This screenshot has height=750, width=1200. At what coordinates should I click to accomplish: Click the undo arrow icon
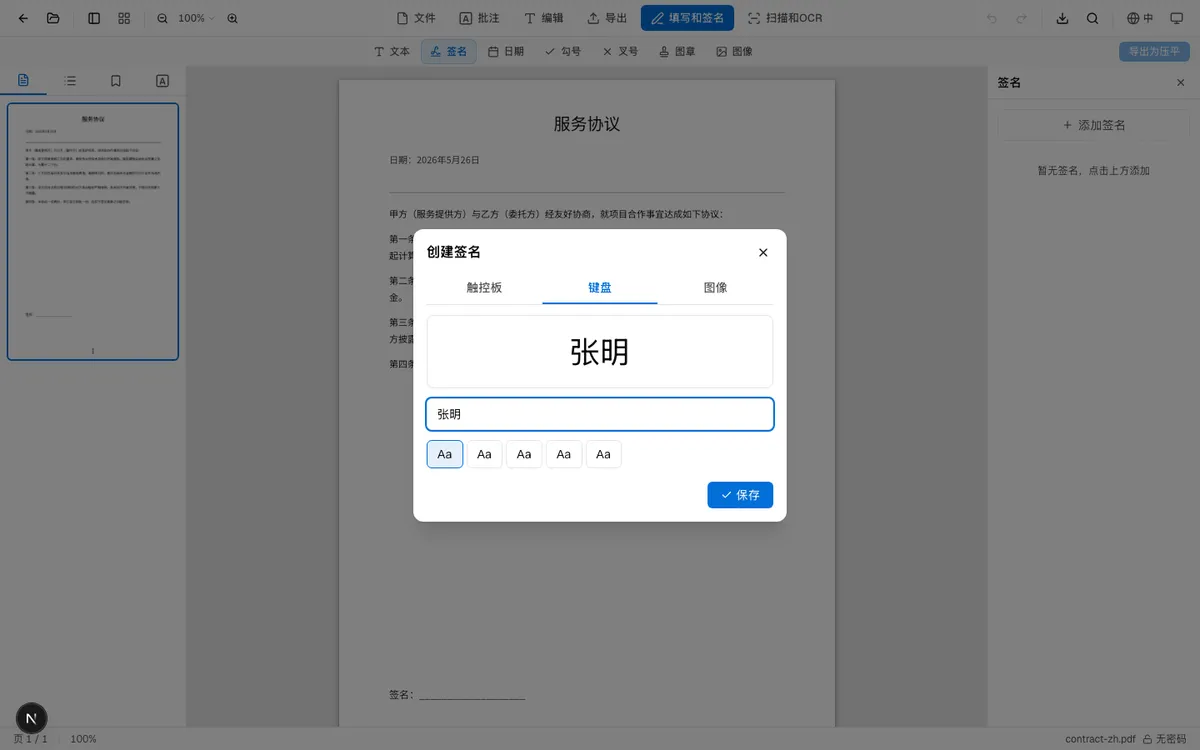tap(992, 18)
